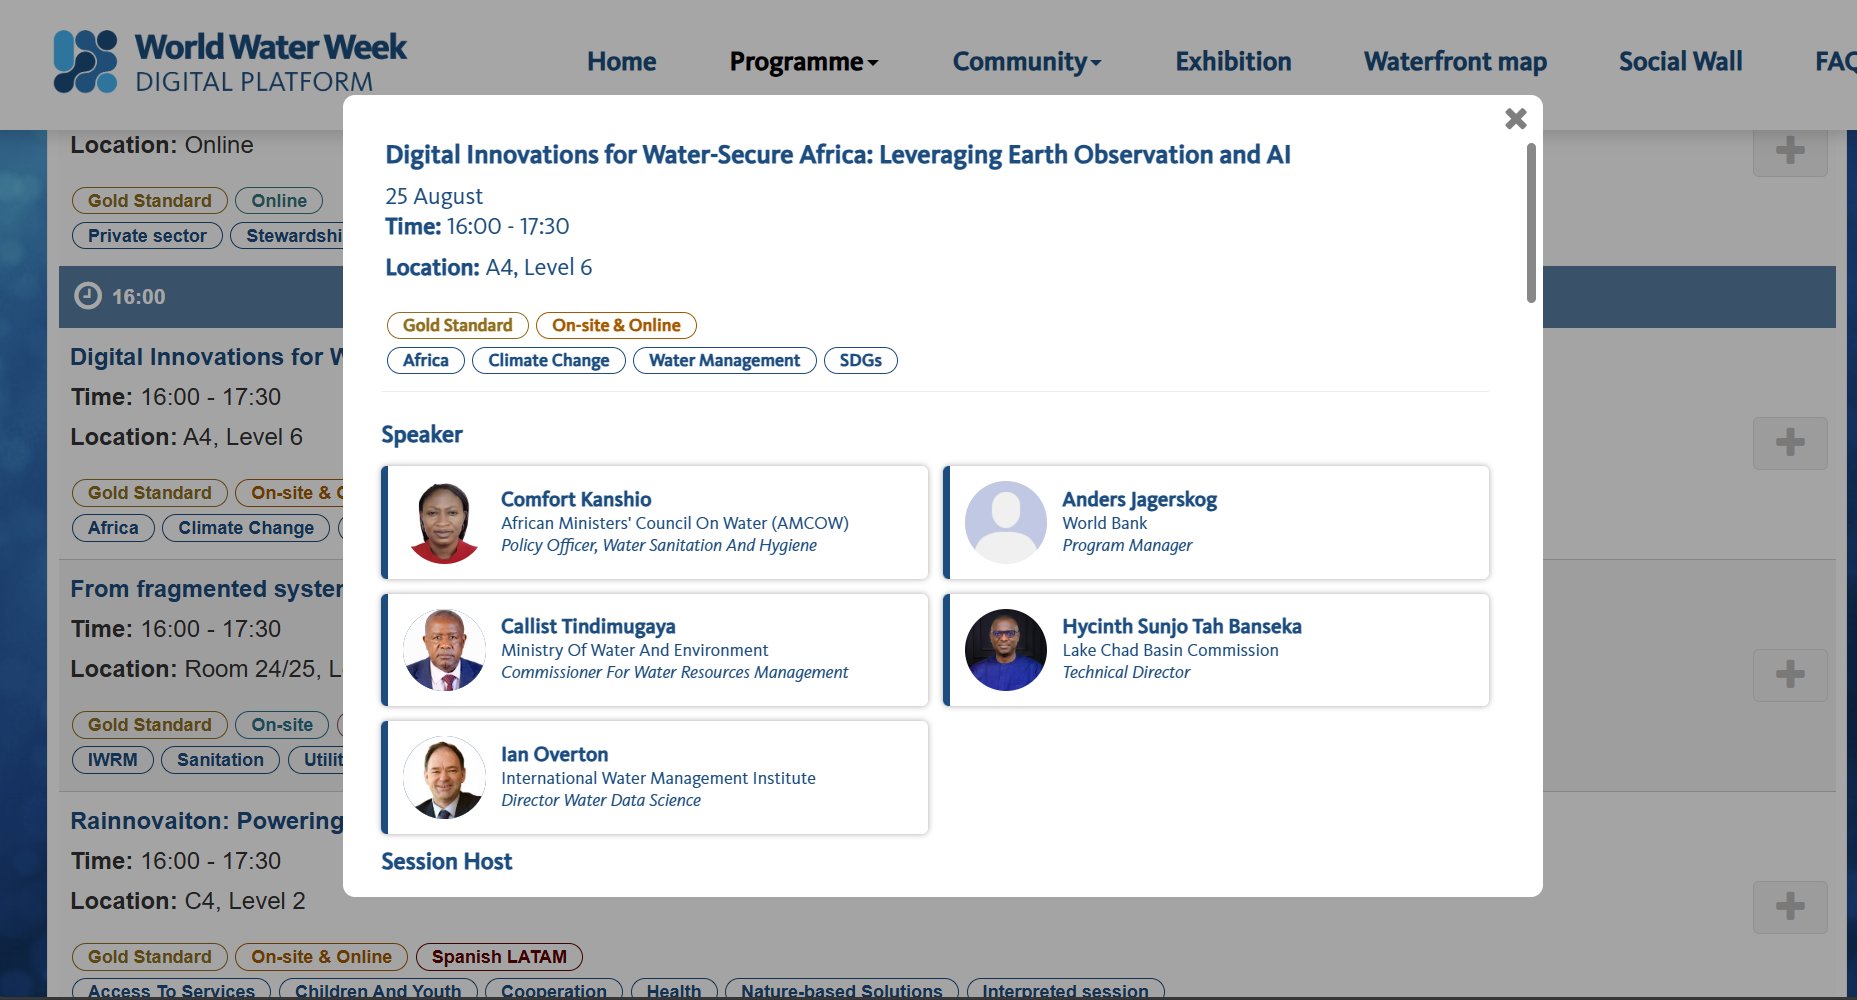Add From fragmented systems session plus button
Screen dimensions: 1857x1000
point(1790,675)
